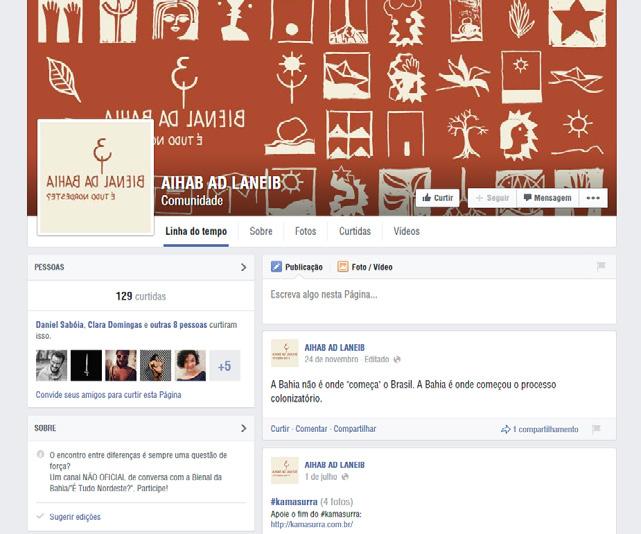Open Daniel Sabóia's profile link
The width and height of the screenshot is (641, 534).
click(59, 325)
